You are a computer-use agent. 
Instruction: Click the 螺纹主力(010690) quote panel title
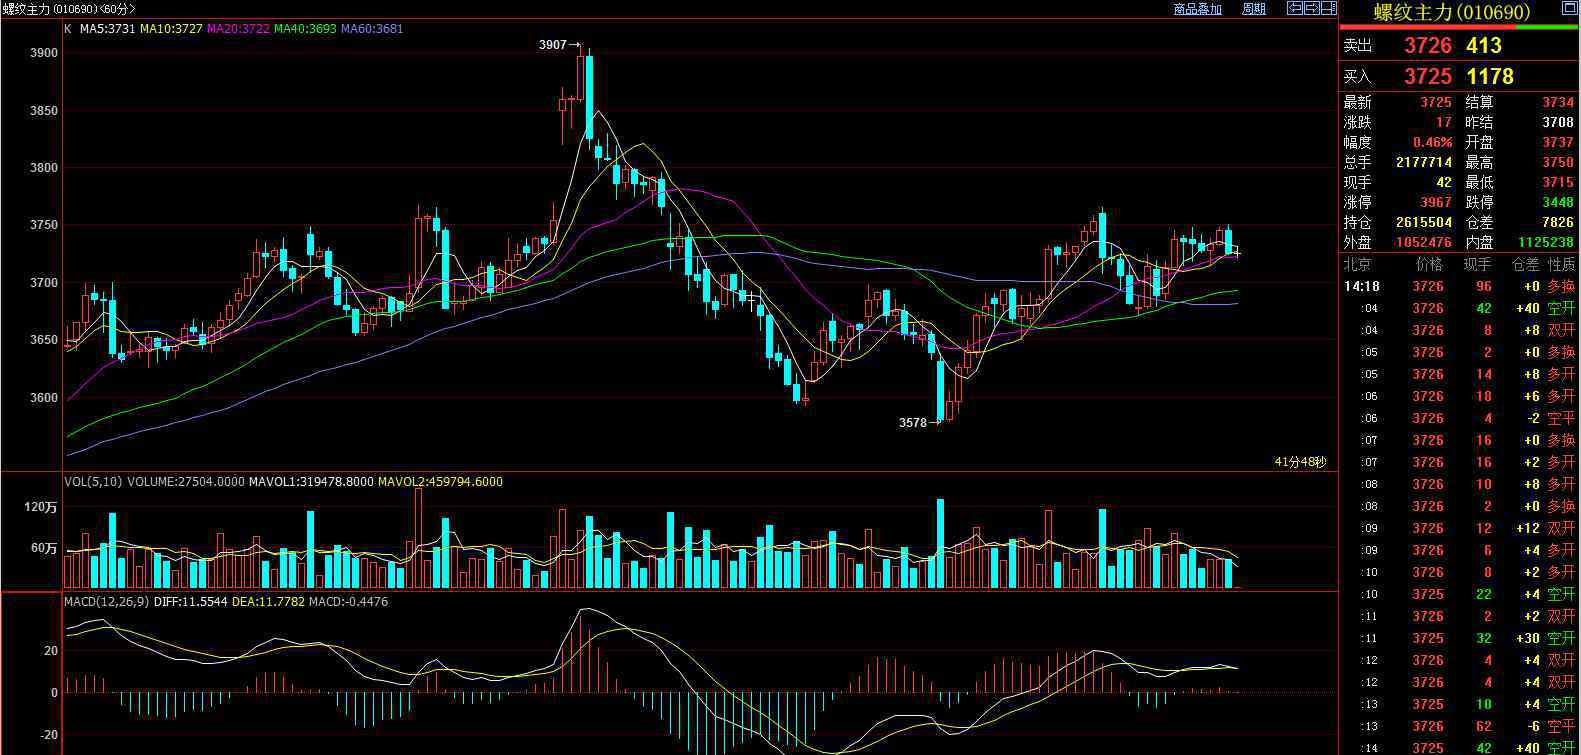(1452, 12)
